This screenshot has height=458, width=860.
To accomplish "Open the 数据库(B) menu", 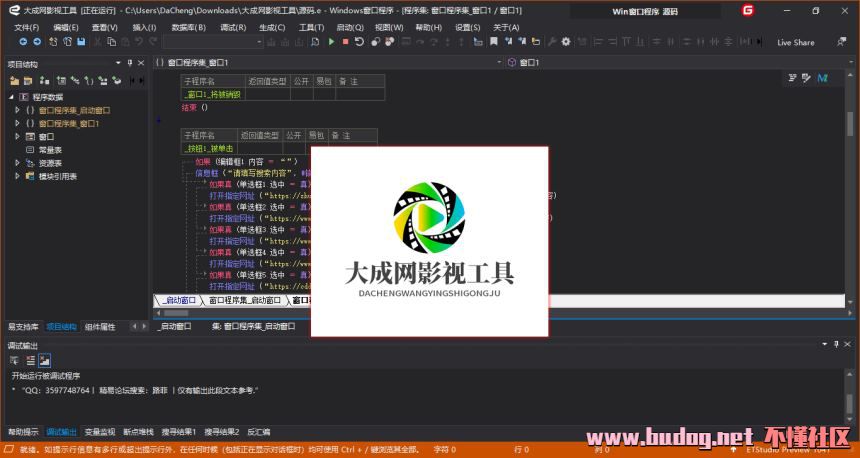I will tap(189, 27).
